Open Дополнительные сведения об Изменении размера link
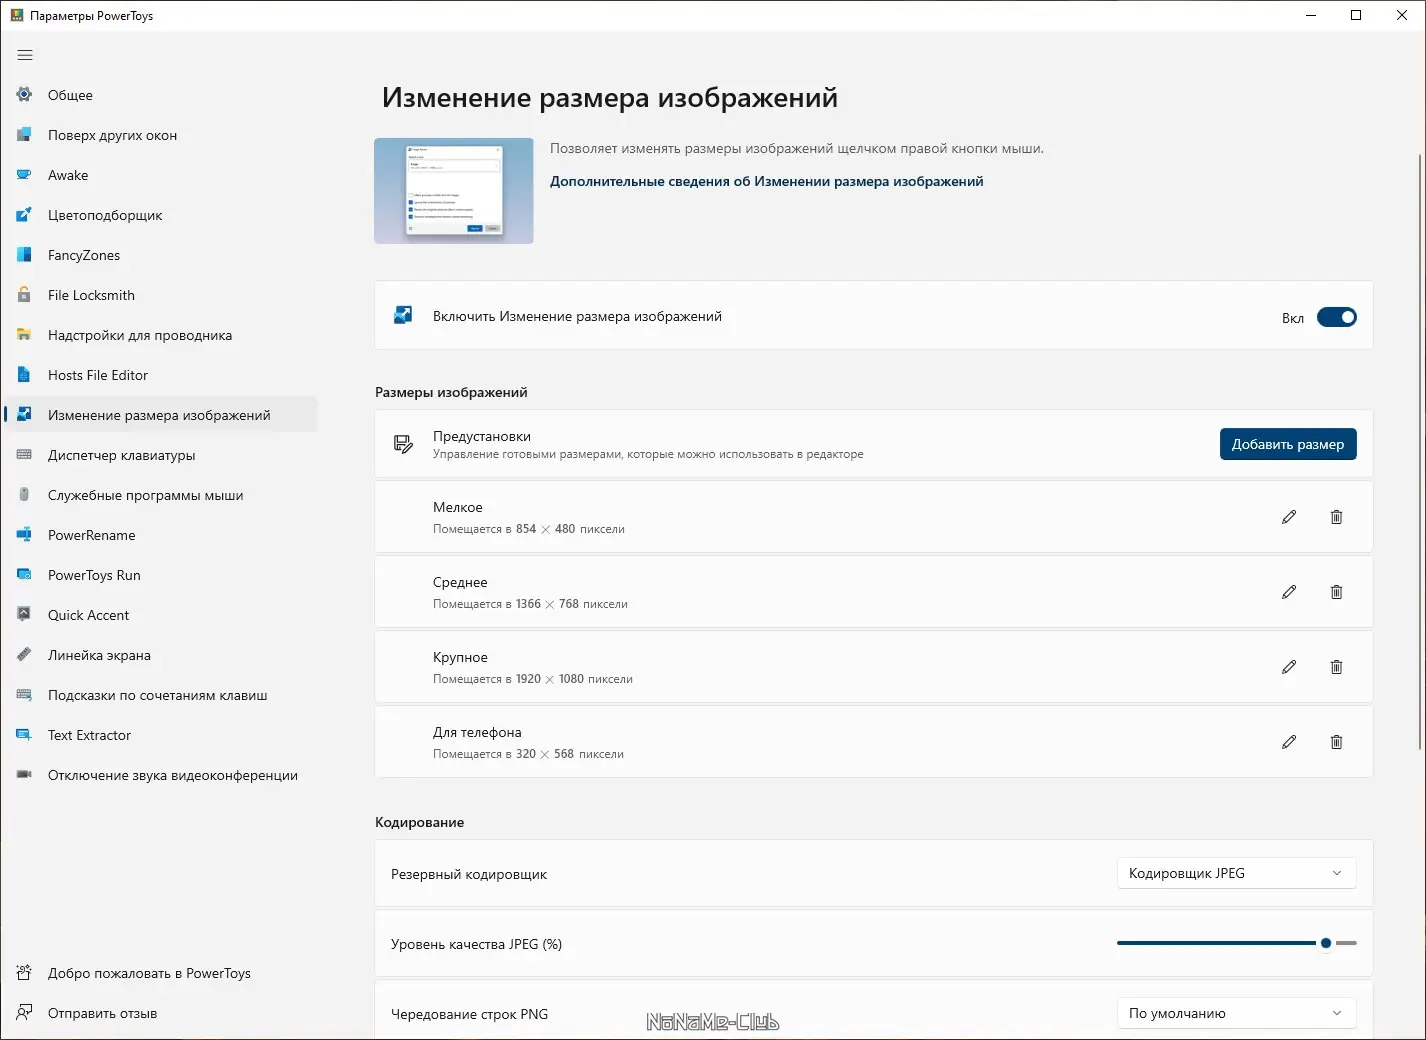Screen dimensions: 1426x1040 (767, 181)
